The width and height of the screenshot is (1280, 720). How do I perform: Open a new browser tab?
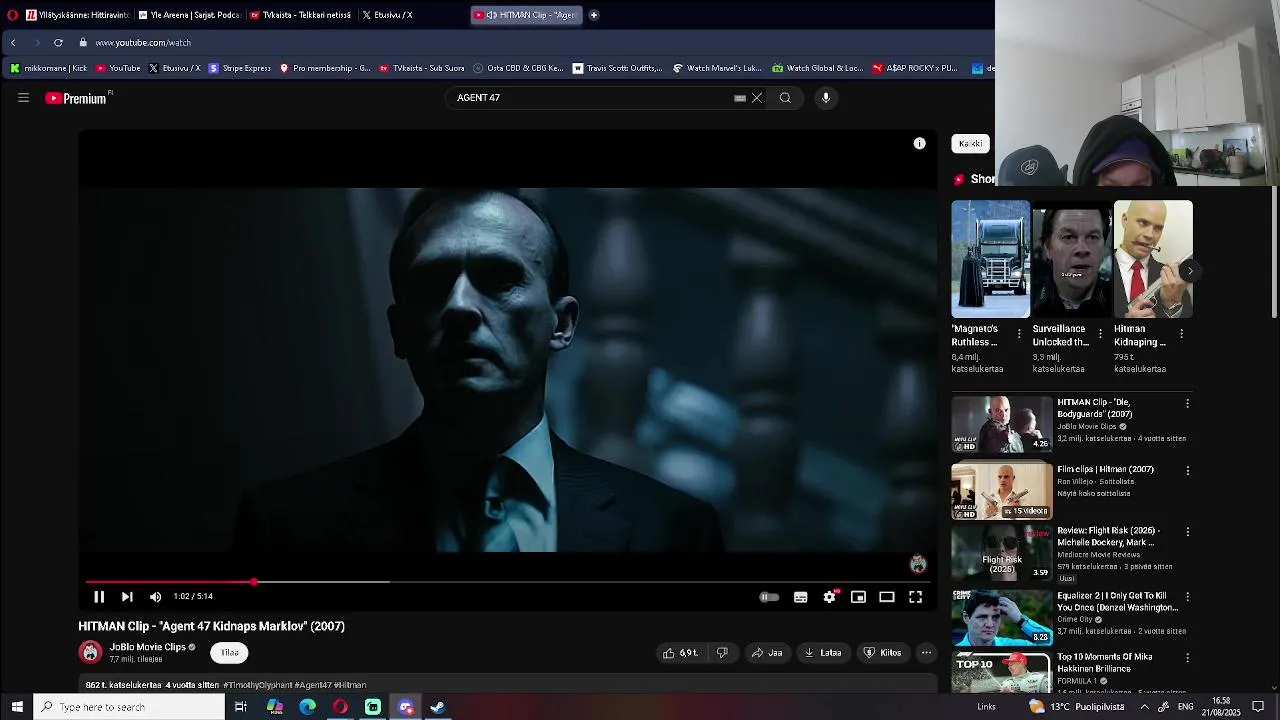[594, 15]
